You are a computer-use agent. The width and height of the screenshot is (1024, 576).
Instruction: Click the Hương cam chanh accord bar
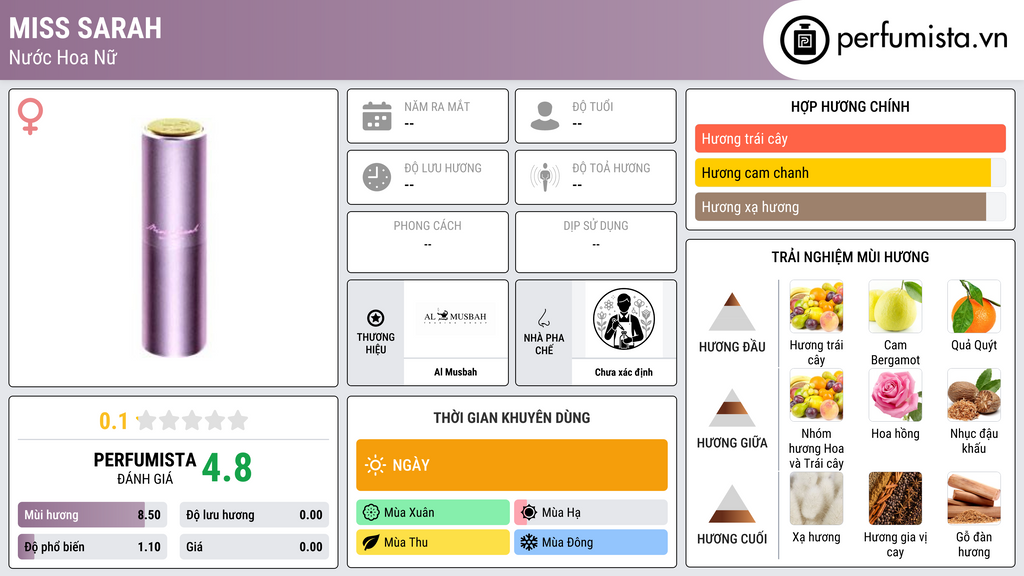[850, 173]
